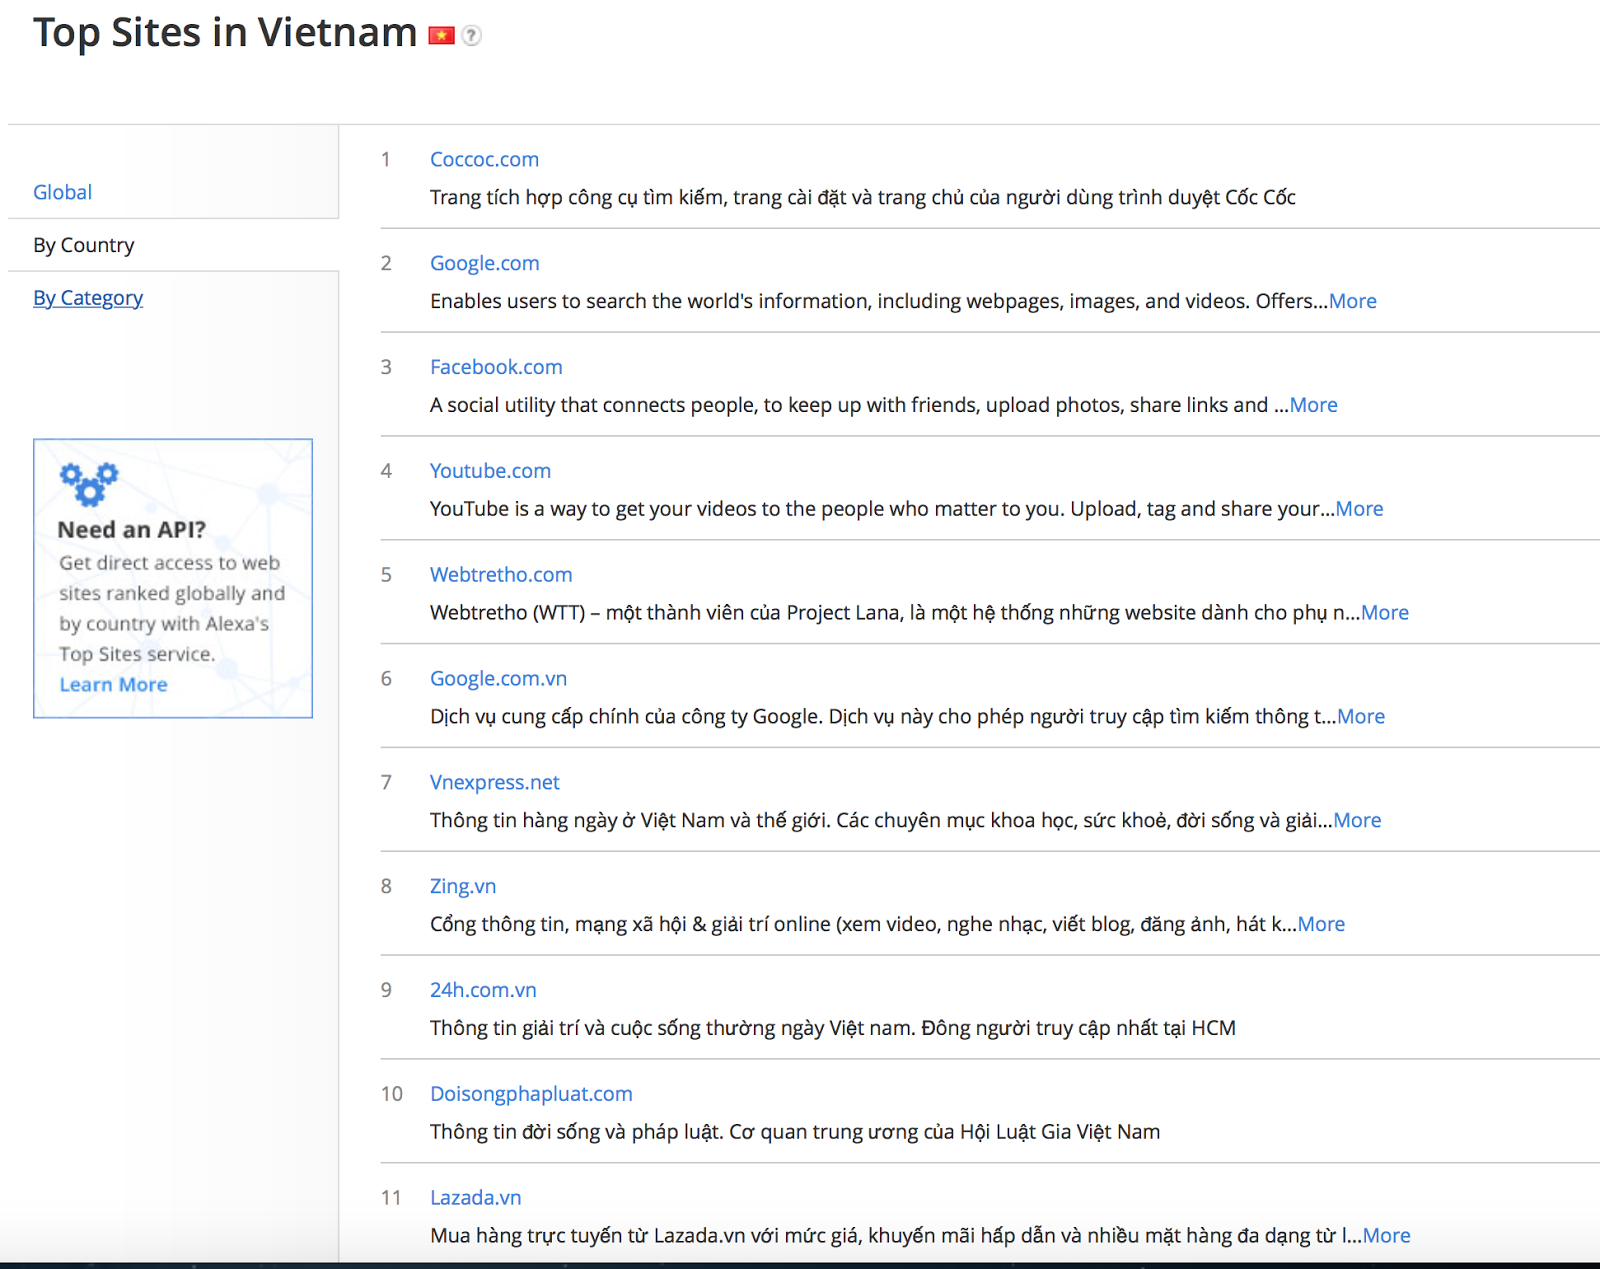Expand More in Zing.vn description

pos(1321,925)
